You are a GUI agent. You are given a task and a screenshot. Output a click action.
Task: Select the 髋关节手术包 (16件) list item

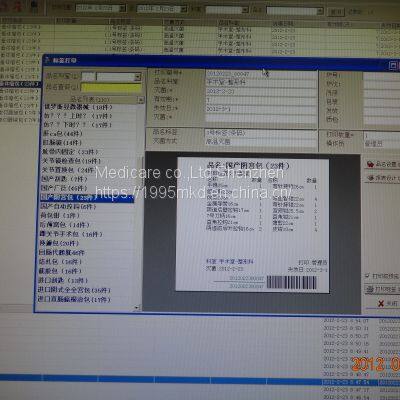[x=71, y=234]
